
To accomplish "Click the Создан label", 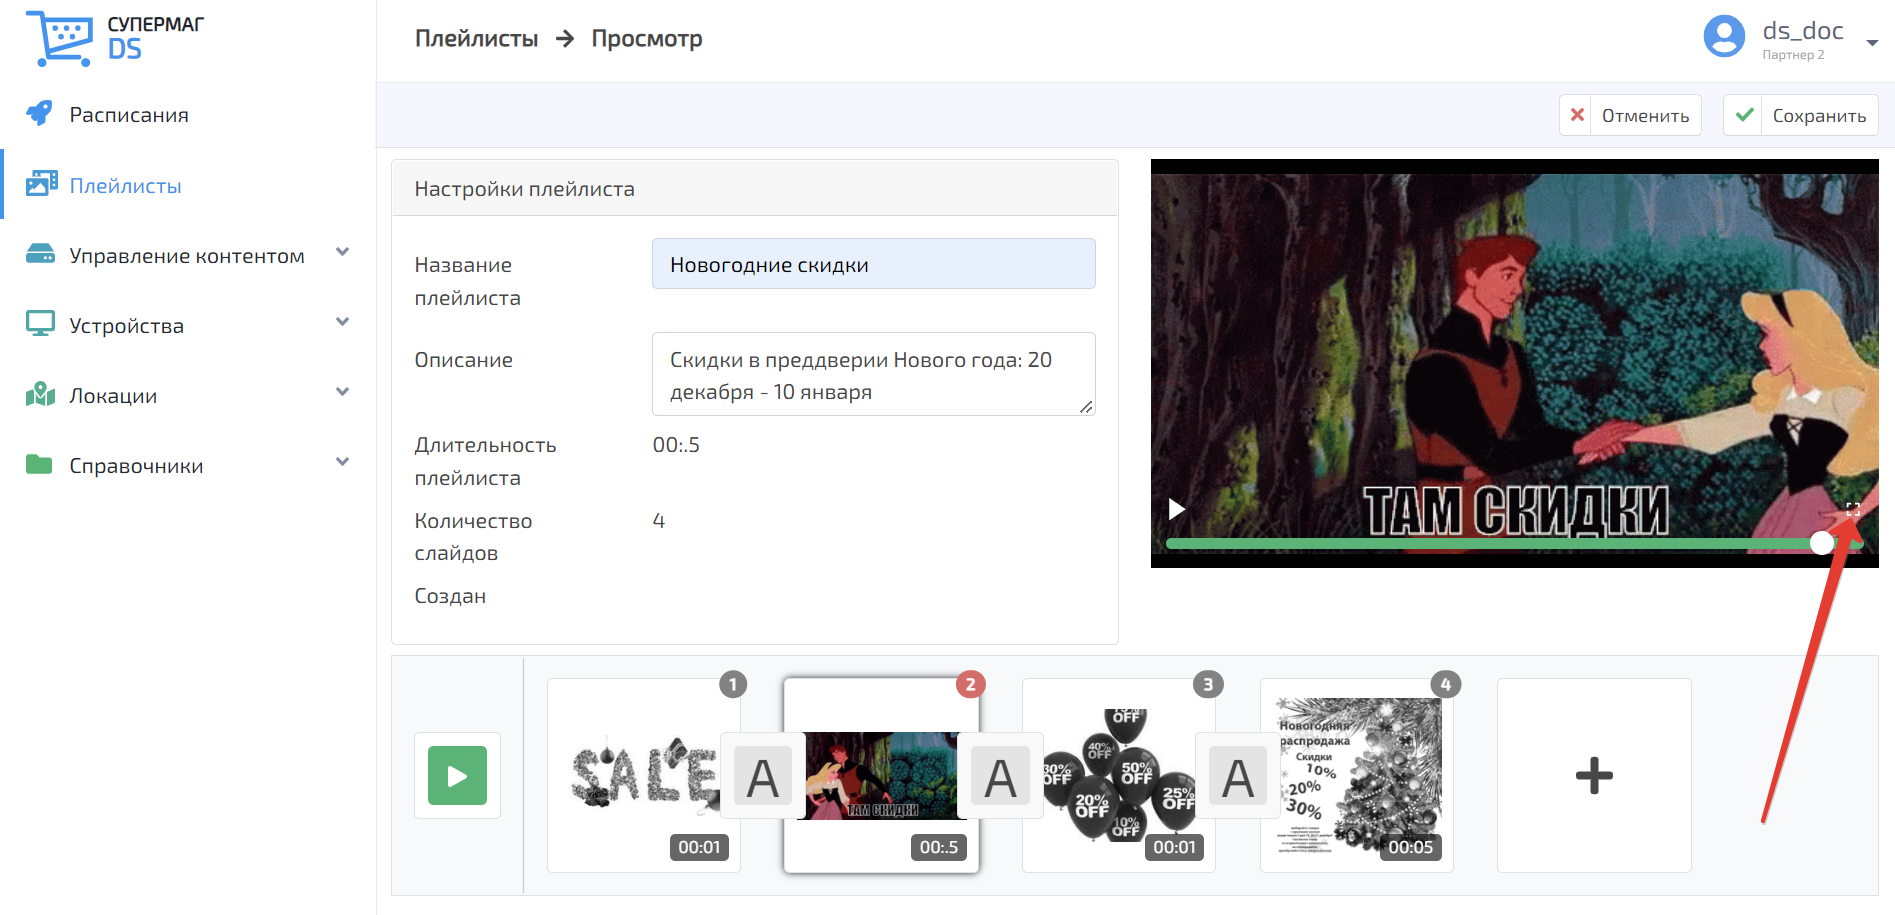I will click(x=450, y=596).
